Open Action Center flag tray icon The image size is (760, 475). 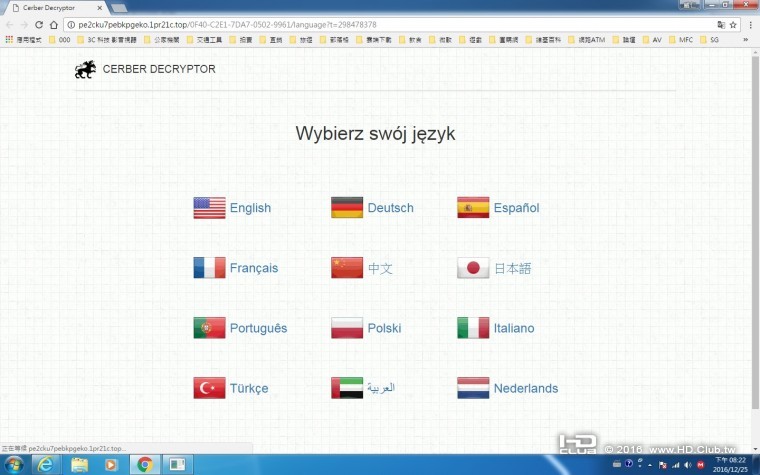click(663, 465)
